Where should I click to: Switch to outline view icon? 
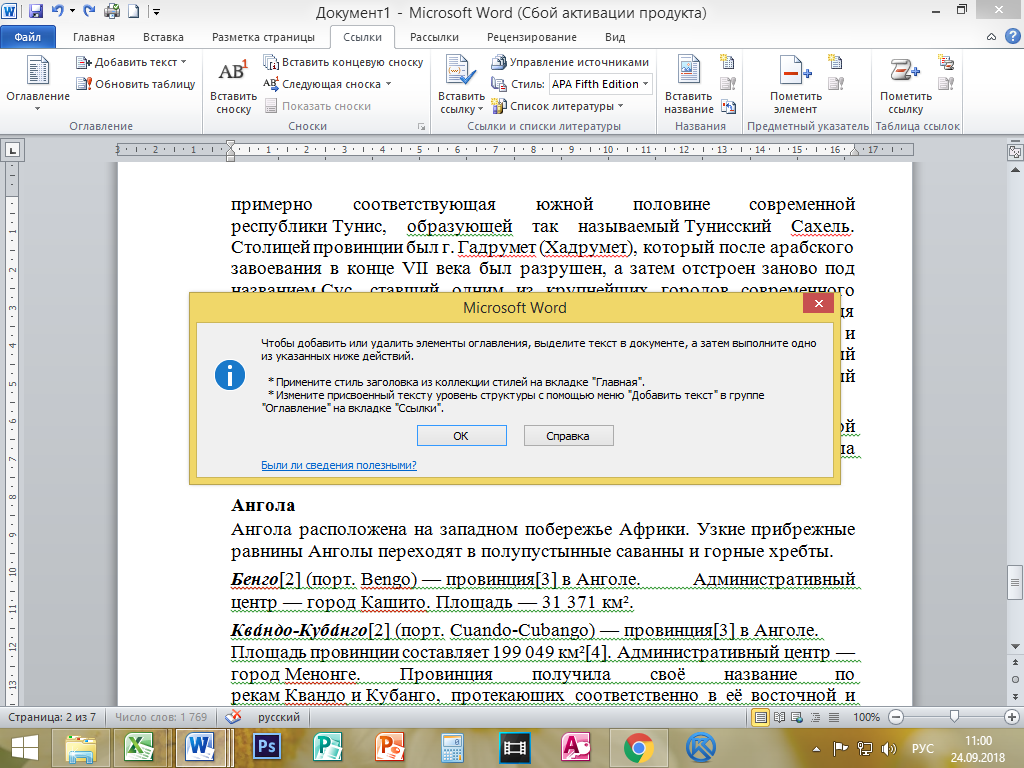pyautogui.click(x=815, y=717)
